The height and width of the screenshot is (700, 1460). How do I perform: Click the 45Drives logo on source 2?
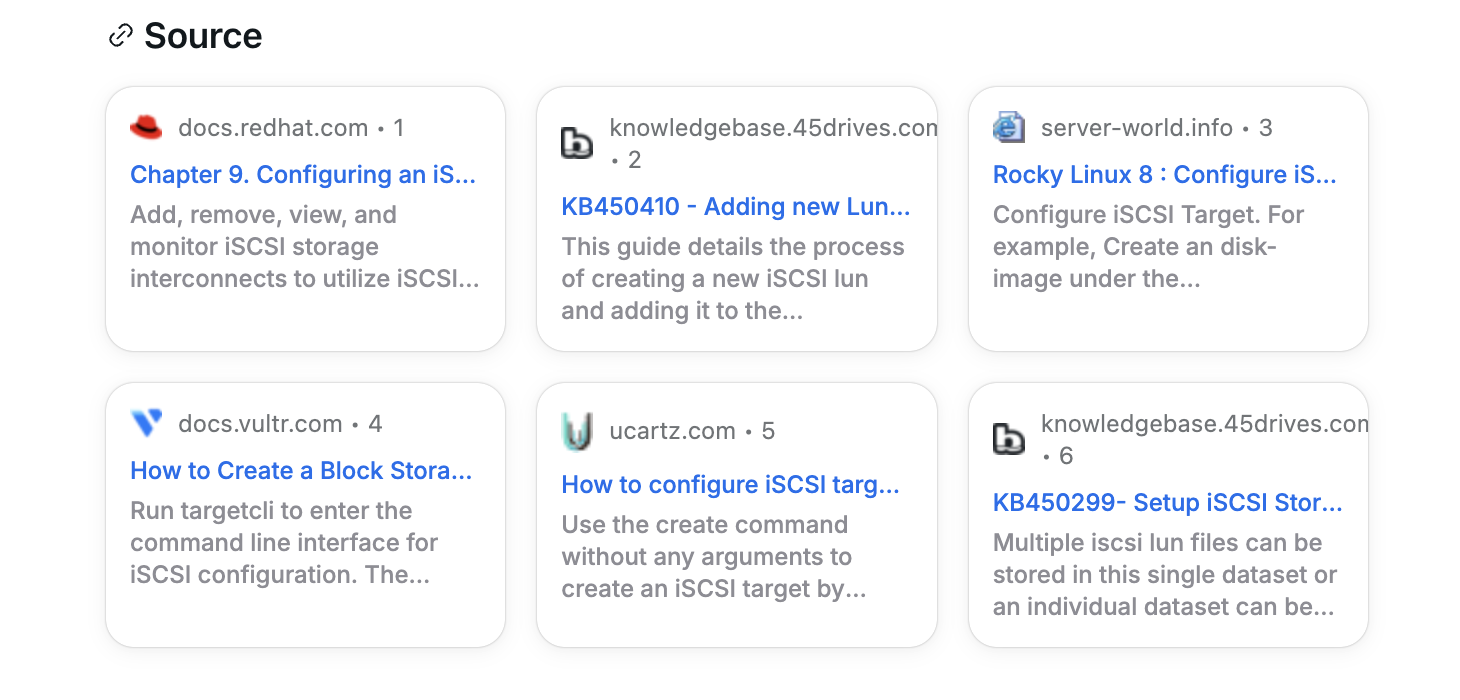click(x=577, y=144)
